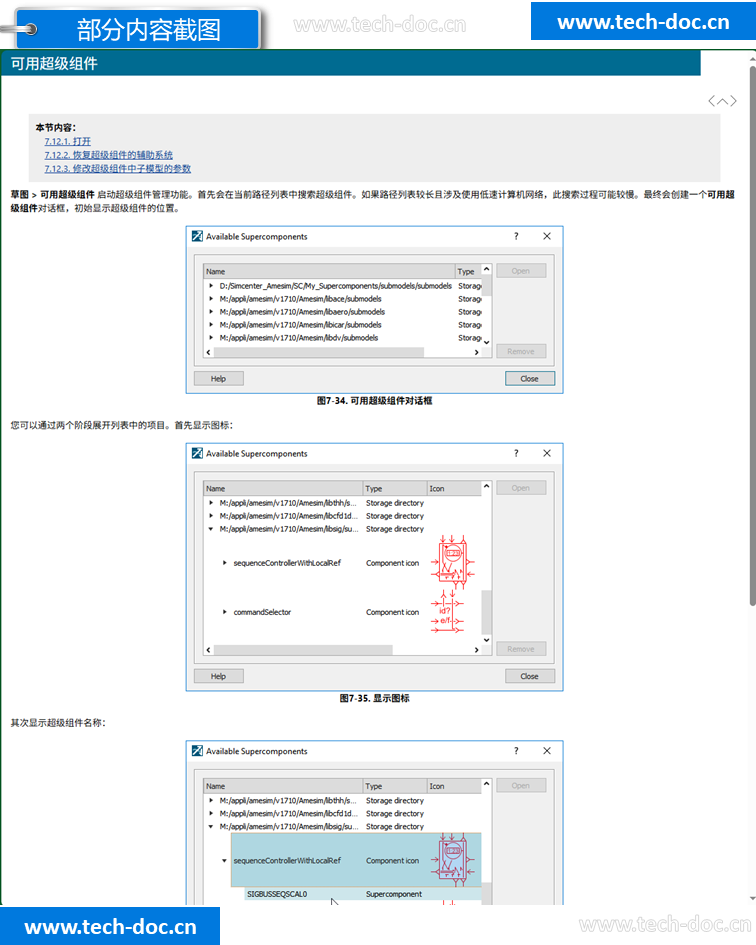Viewport: 756px width, 945px height.
Task: Click the Name column header in the first dialog
Action: coord(329,271)
